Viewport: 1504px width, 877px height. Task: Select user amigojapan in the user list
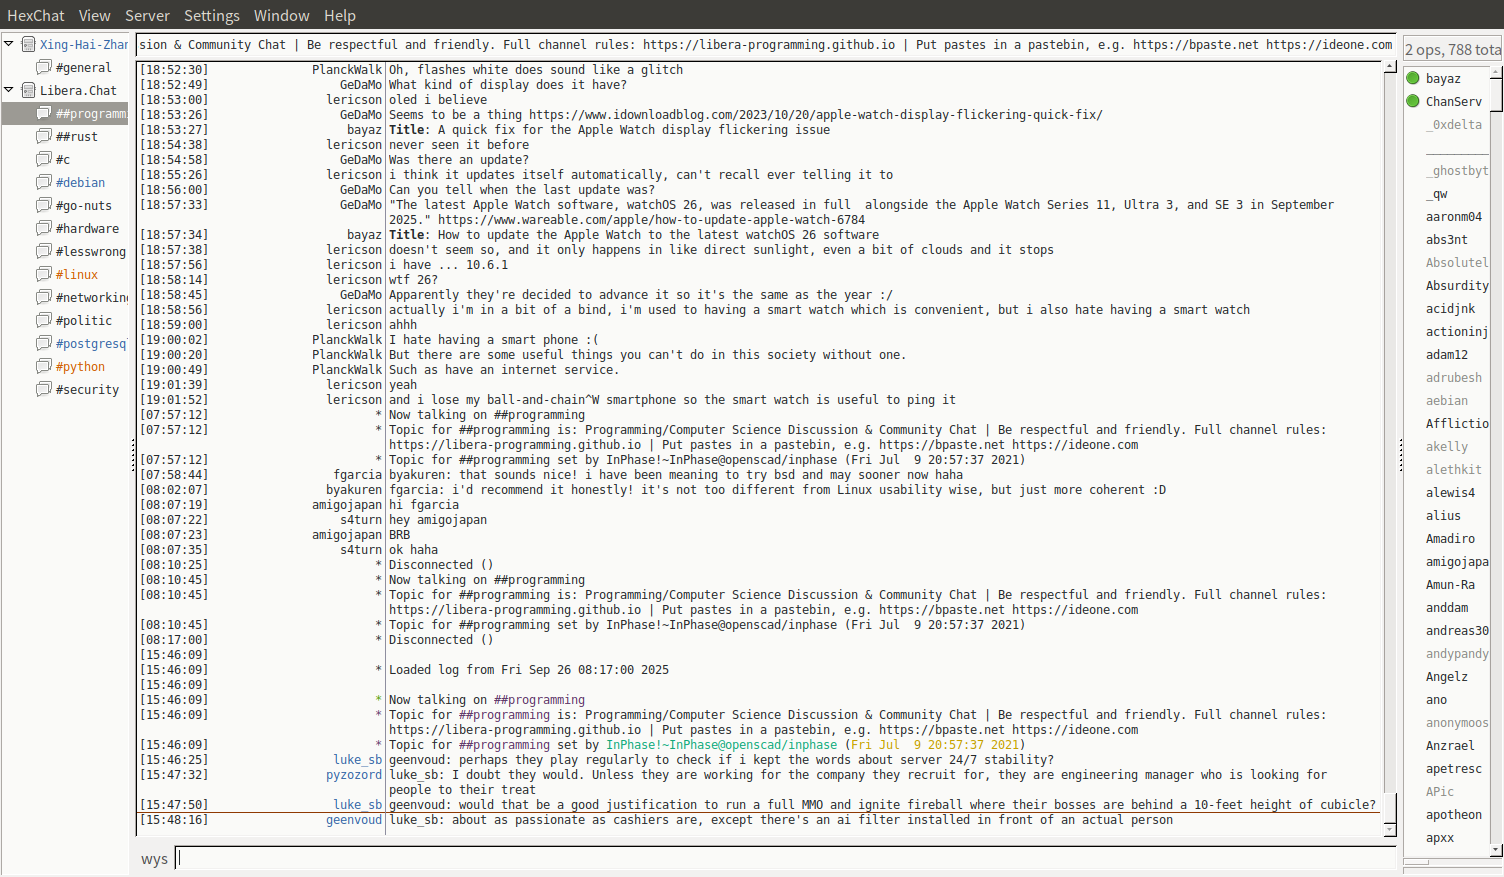[1456, 562]
